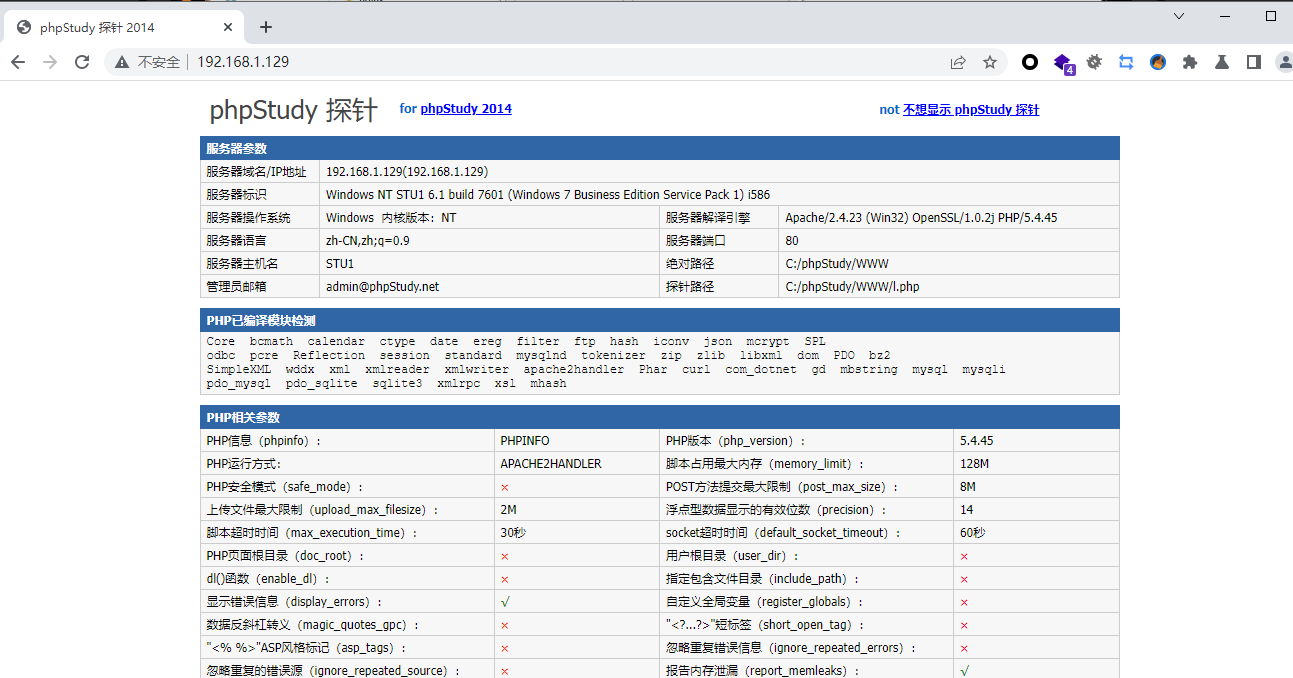Open the tab search chevron
The height and width of the screenshot is (678, 1293).
(x=1179, y=16)
